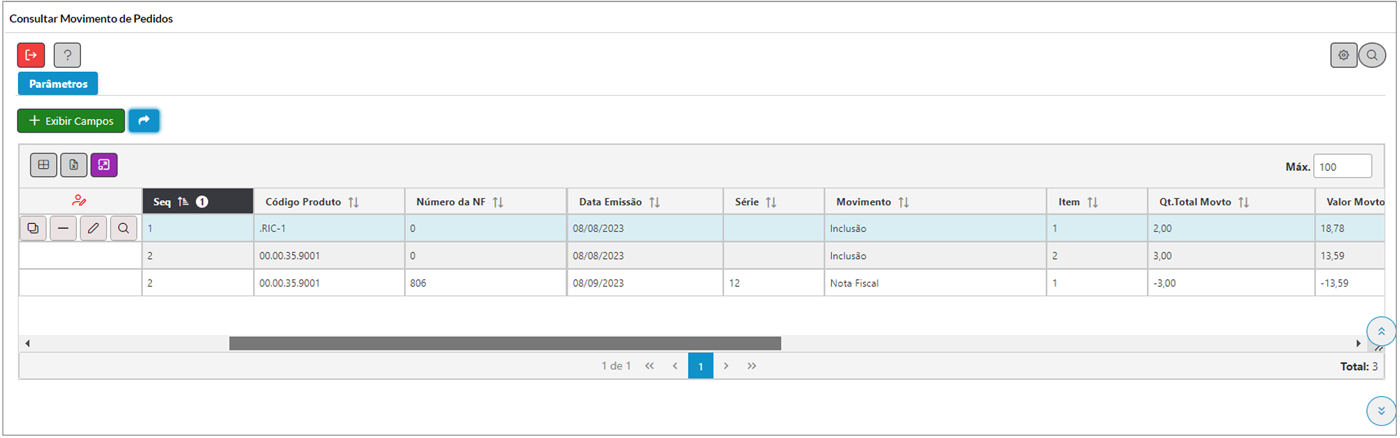Click the red exit button
The height and width of the screenshot is (438, 1400).
point(31,56)
